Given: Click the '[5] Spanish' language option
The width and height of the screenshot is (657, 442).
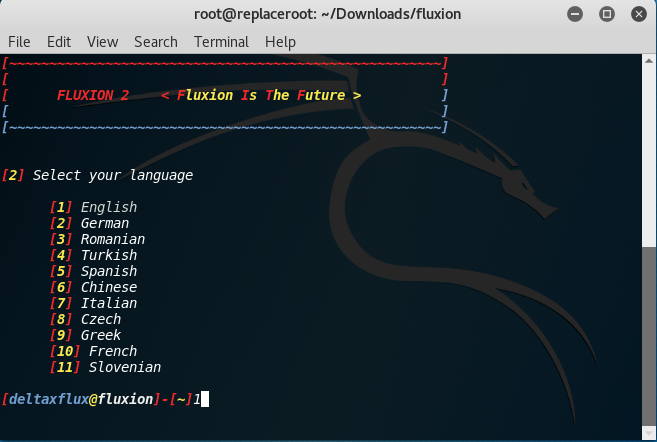Looking at the screenshot, I should click(93, 271).
